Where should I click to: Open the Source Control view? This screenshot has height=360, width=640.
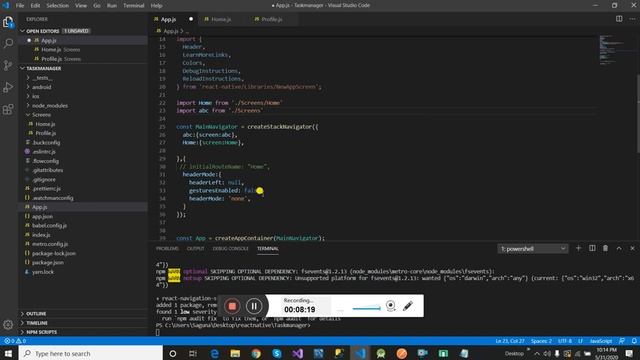[x=8, y=65]
